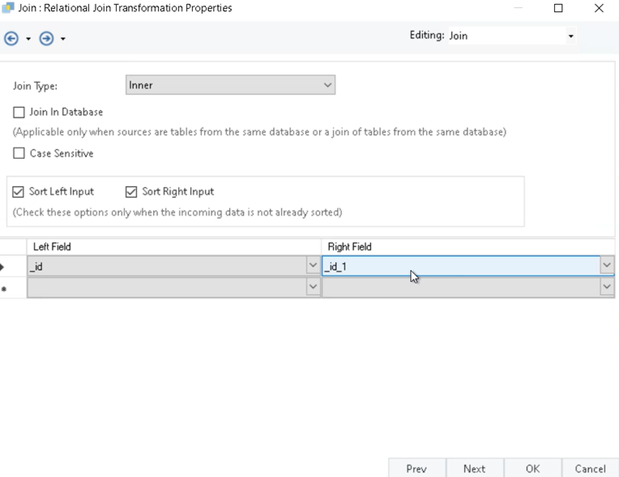This screenshot has height=477, width=619.
Task: Confirm with the OK button
Action: coord(532,468)
